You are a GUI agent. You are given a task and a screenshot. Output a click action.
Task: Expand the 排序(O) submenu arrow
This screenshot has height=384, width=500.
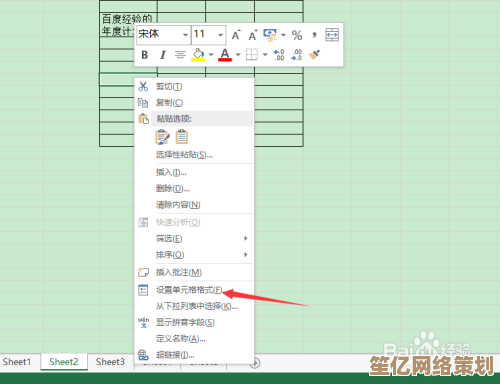click(x=246, y=254)
